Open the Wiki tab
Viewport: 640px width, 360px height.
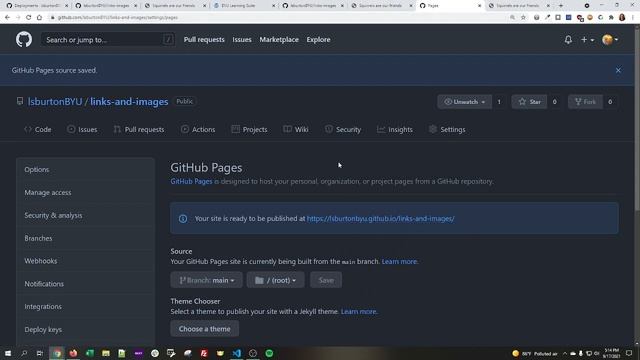[x=296, y=129]
